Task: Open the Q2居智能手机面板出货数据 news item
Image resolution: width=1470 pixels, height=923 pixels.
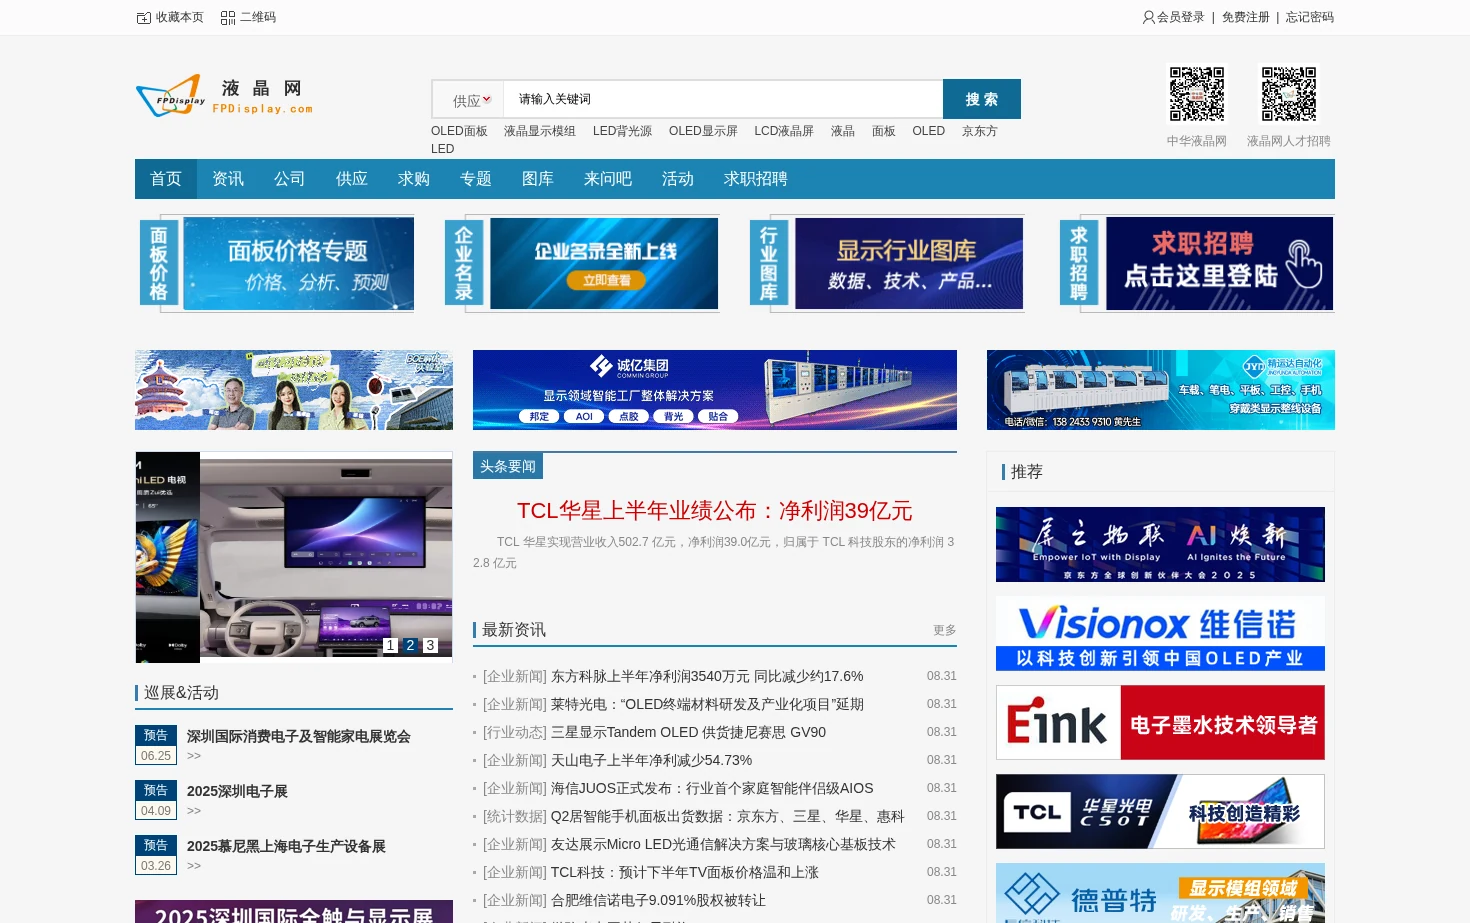Action: [728, 816]
